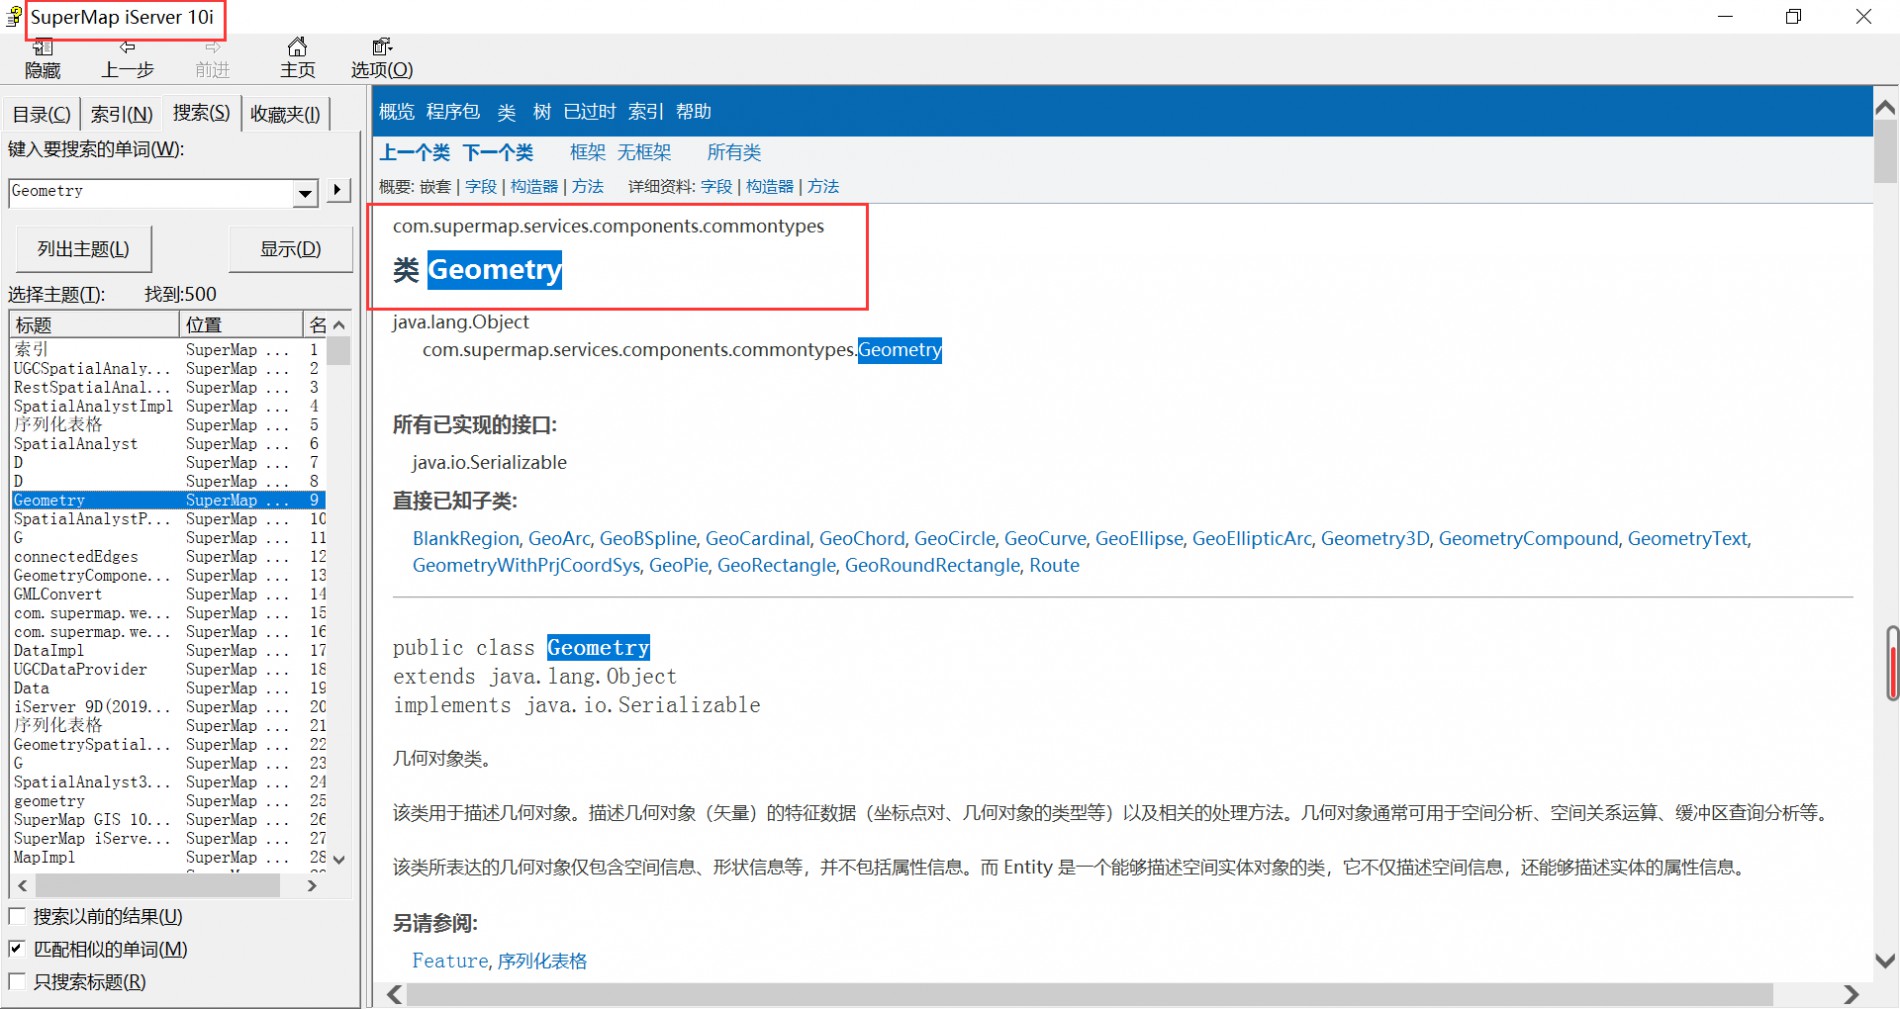Select the UGCSpatialAnaly... result row
The height and width of the screenshot is (1009, 1900).
[x=167, y=368]
